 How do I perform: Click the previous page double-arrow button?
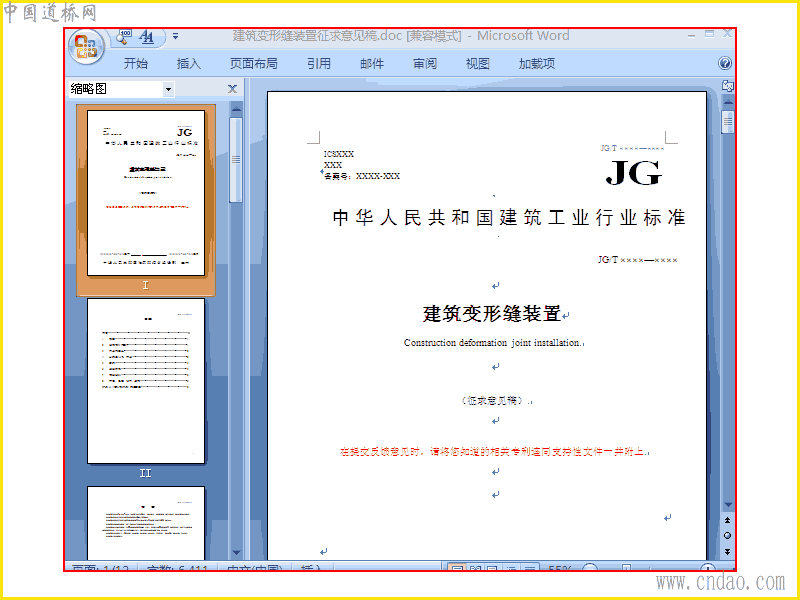[728, 520]
